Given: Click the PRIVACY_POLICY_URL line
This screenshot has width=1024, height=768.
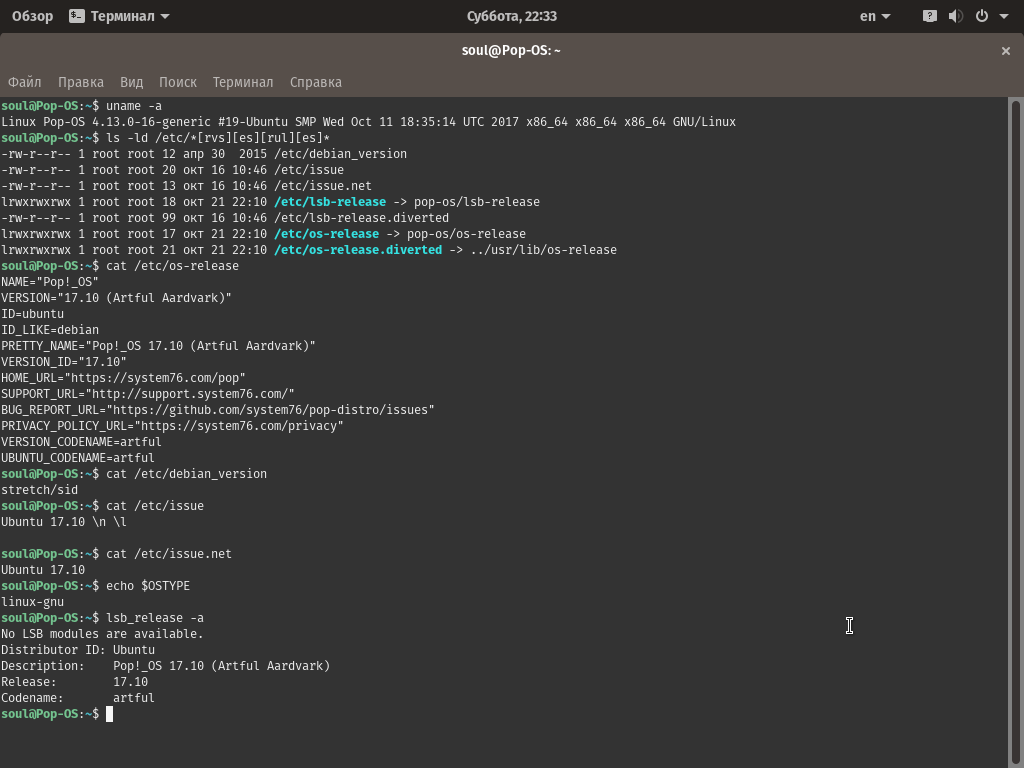Looking at the screenshot, I should click(172, 426).
